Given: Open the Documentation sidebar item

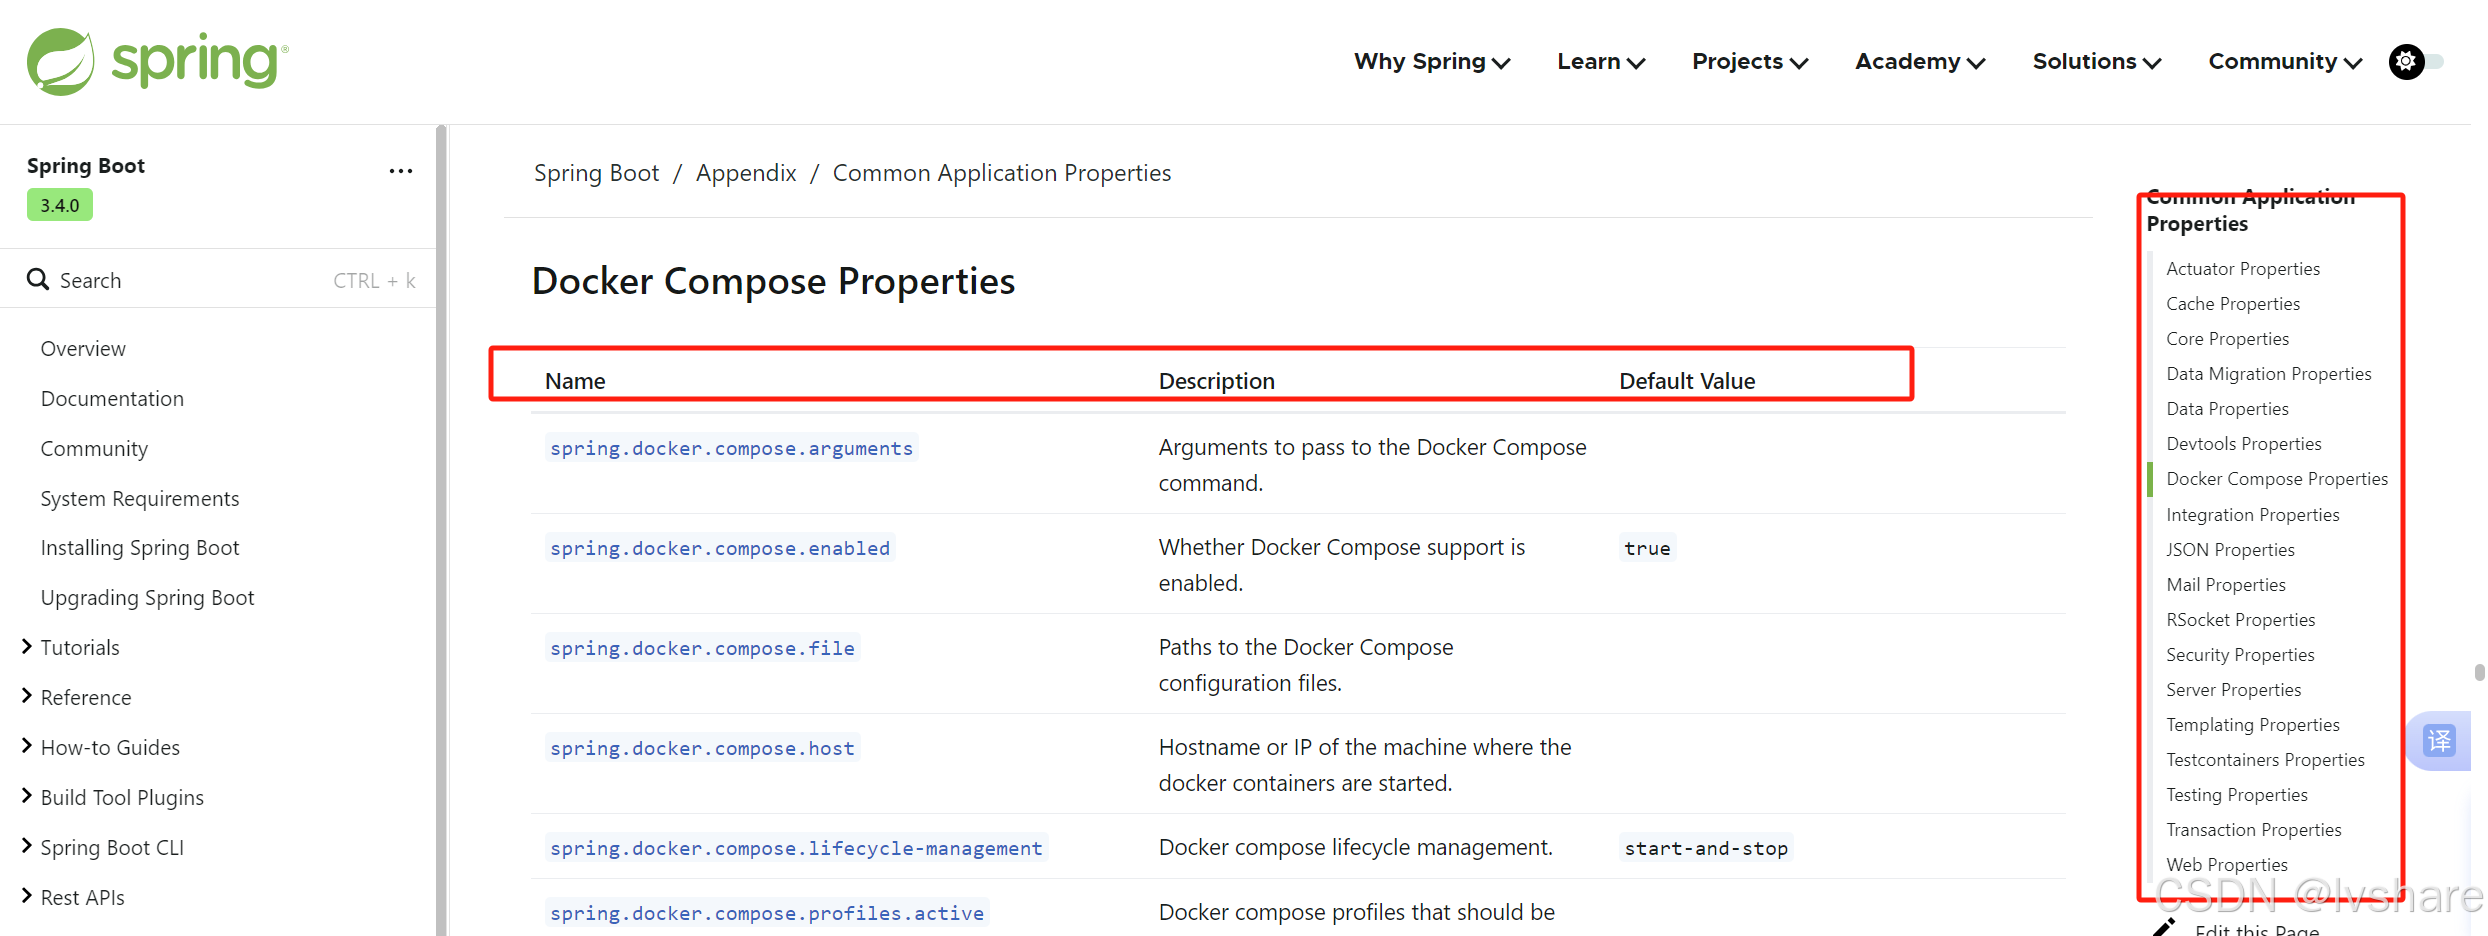Looking at the screenshot, I should point(112,399).
